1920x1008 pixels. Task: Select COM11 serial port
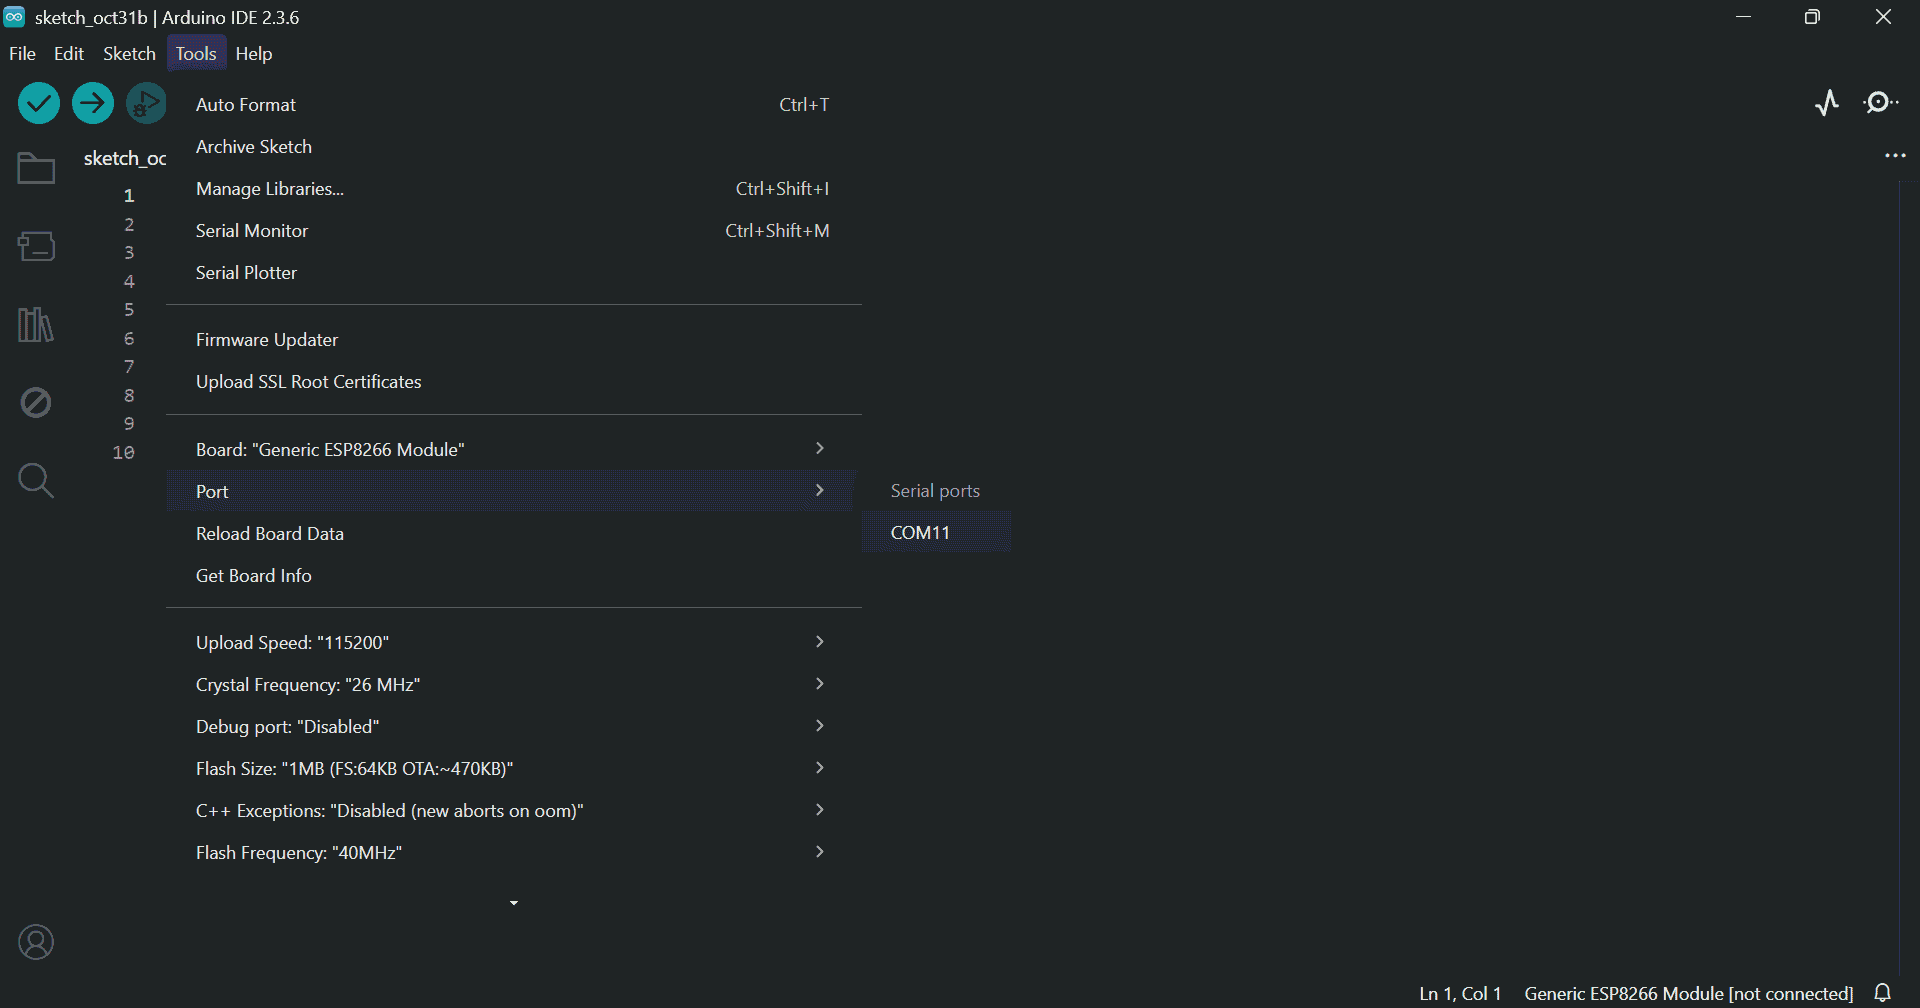(x=920, y=532)
